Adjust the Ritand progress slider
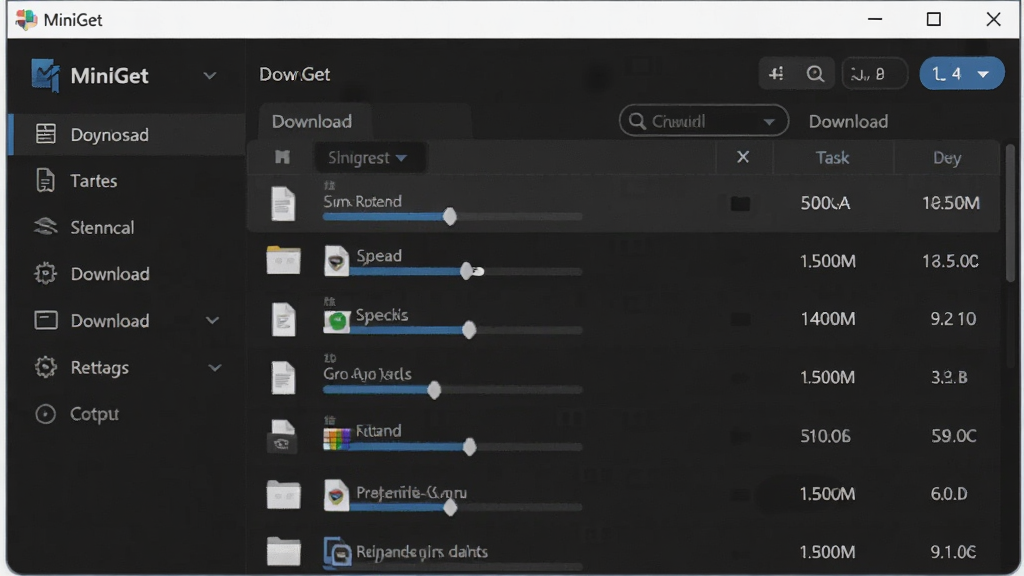 469,447
